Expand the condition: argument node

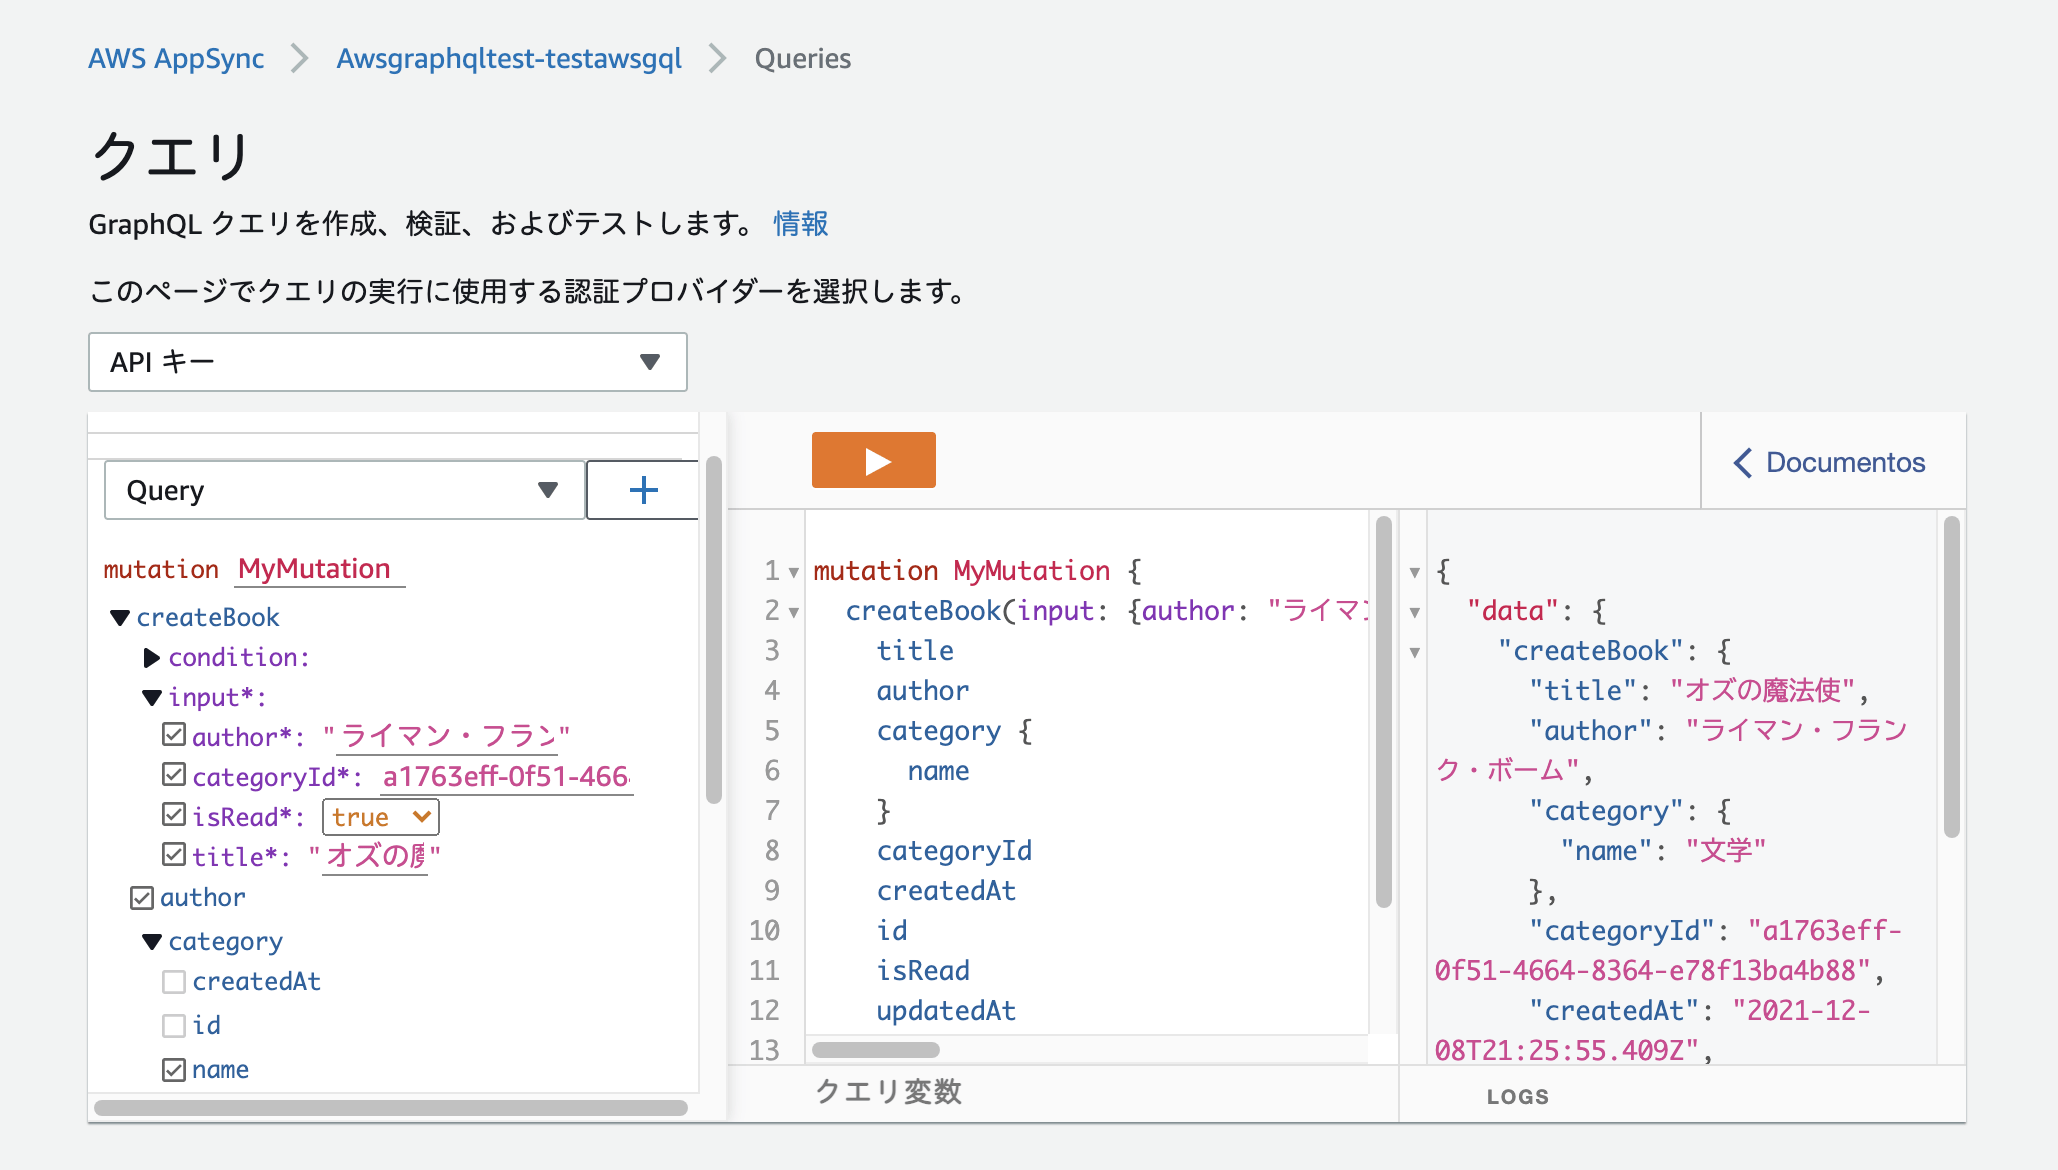click(x=152, y=658)
